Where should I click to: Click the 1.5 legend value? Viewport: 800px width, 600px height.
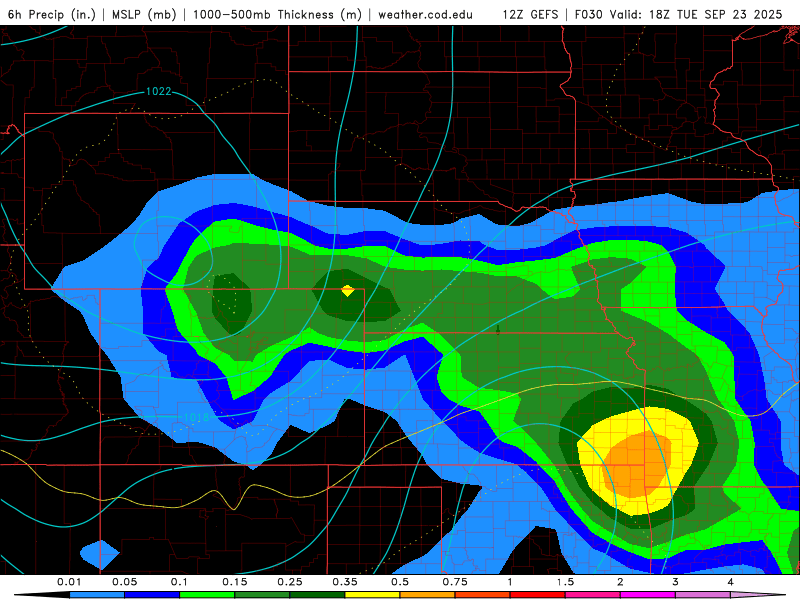[565, 582]
